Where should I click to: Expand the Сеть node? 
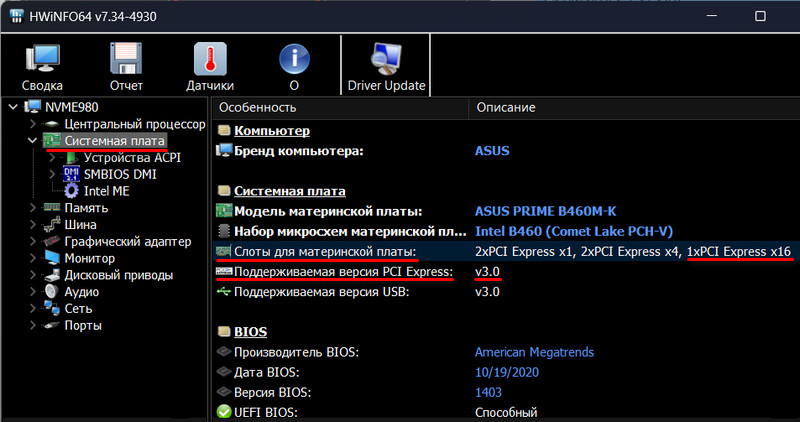(33, 309)
